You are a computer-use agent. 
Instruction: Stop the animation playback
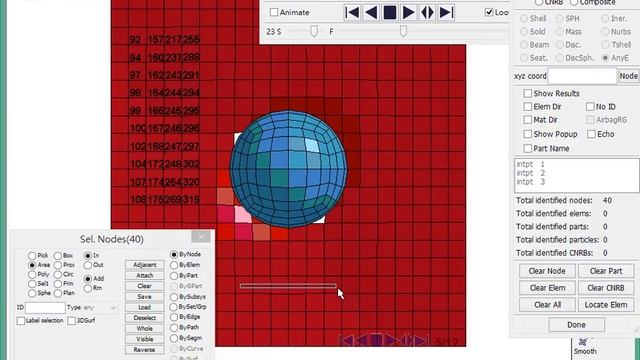point(390,13)
